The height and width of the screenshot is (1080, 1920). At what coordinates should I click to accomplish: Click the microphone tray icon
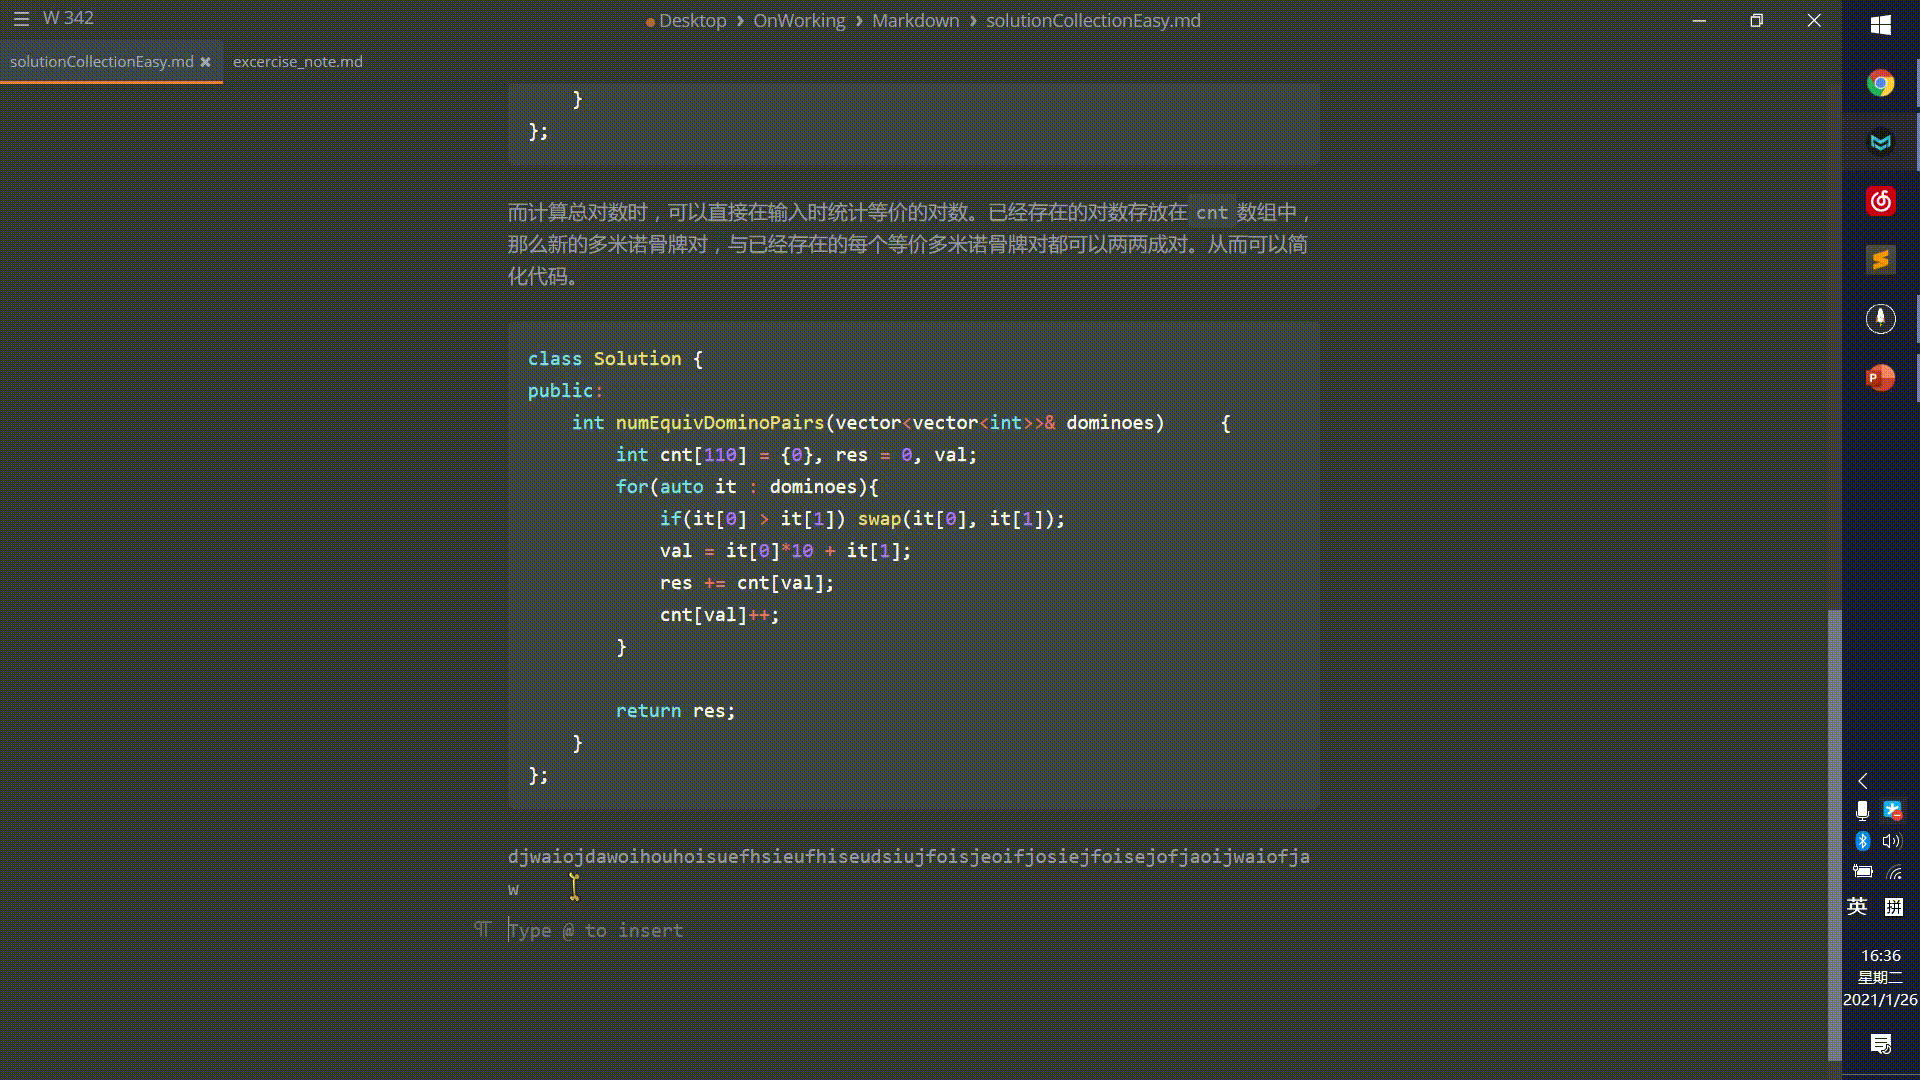coord(1862,811)
